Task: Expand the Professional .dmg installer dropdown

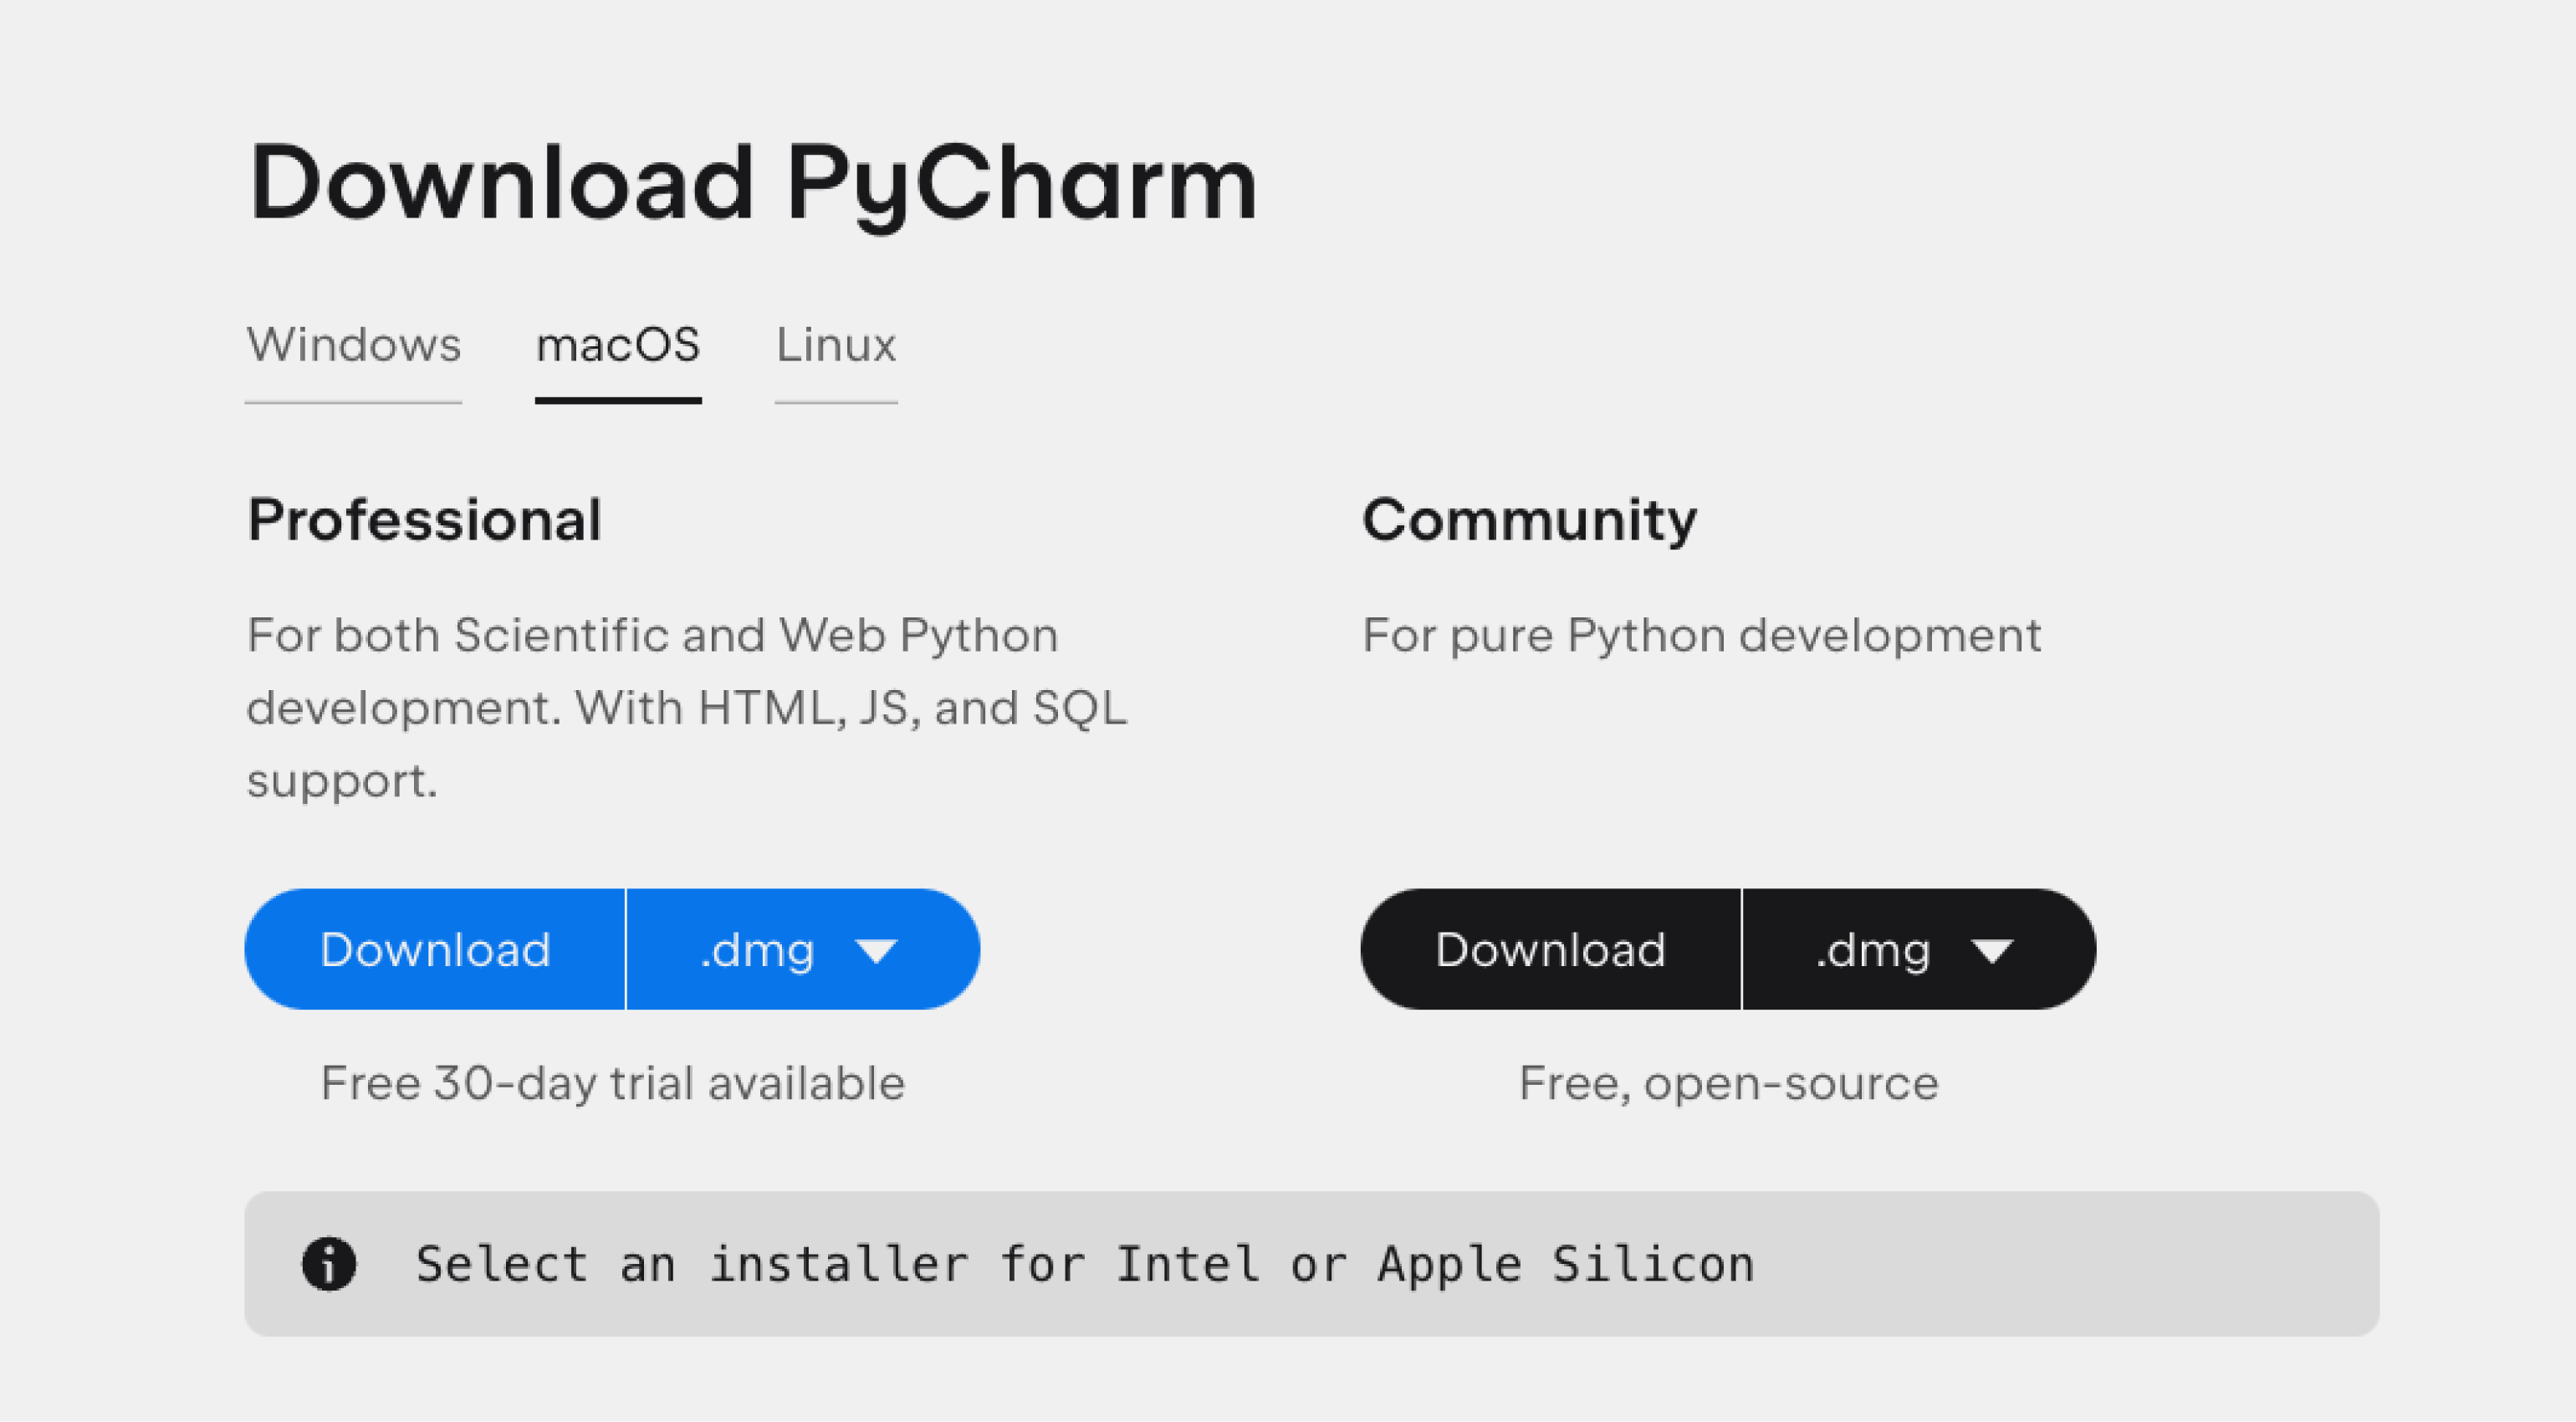Action: 803,949
